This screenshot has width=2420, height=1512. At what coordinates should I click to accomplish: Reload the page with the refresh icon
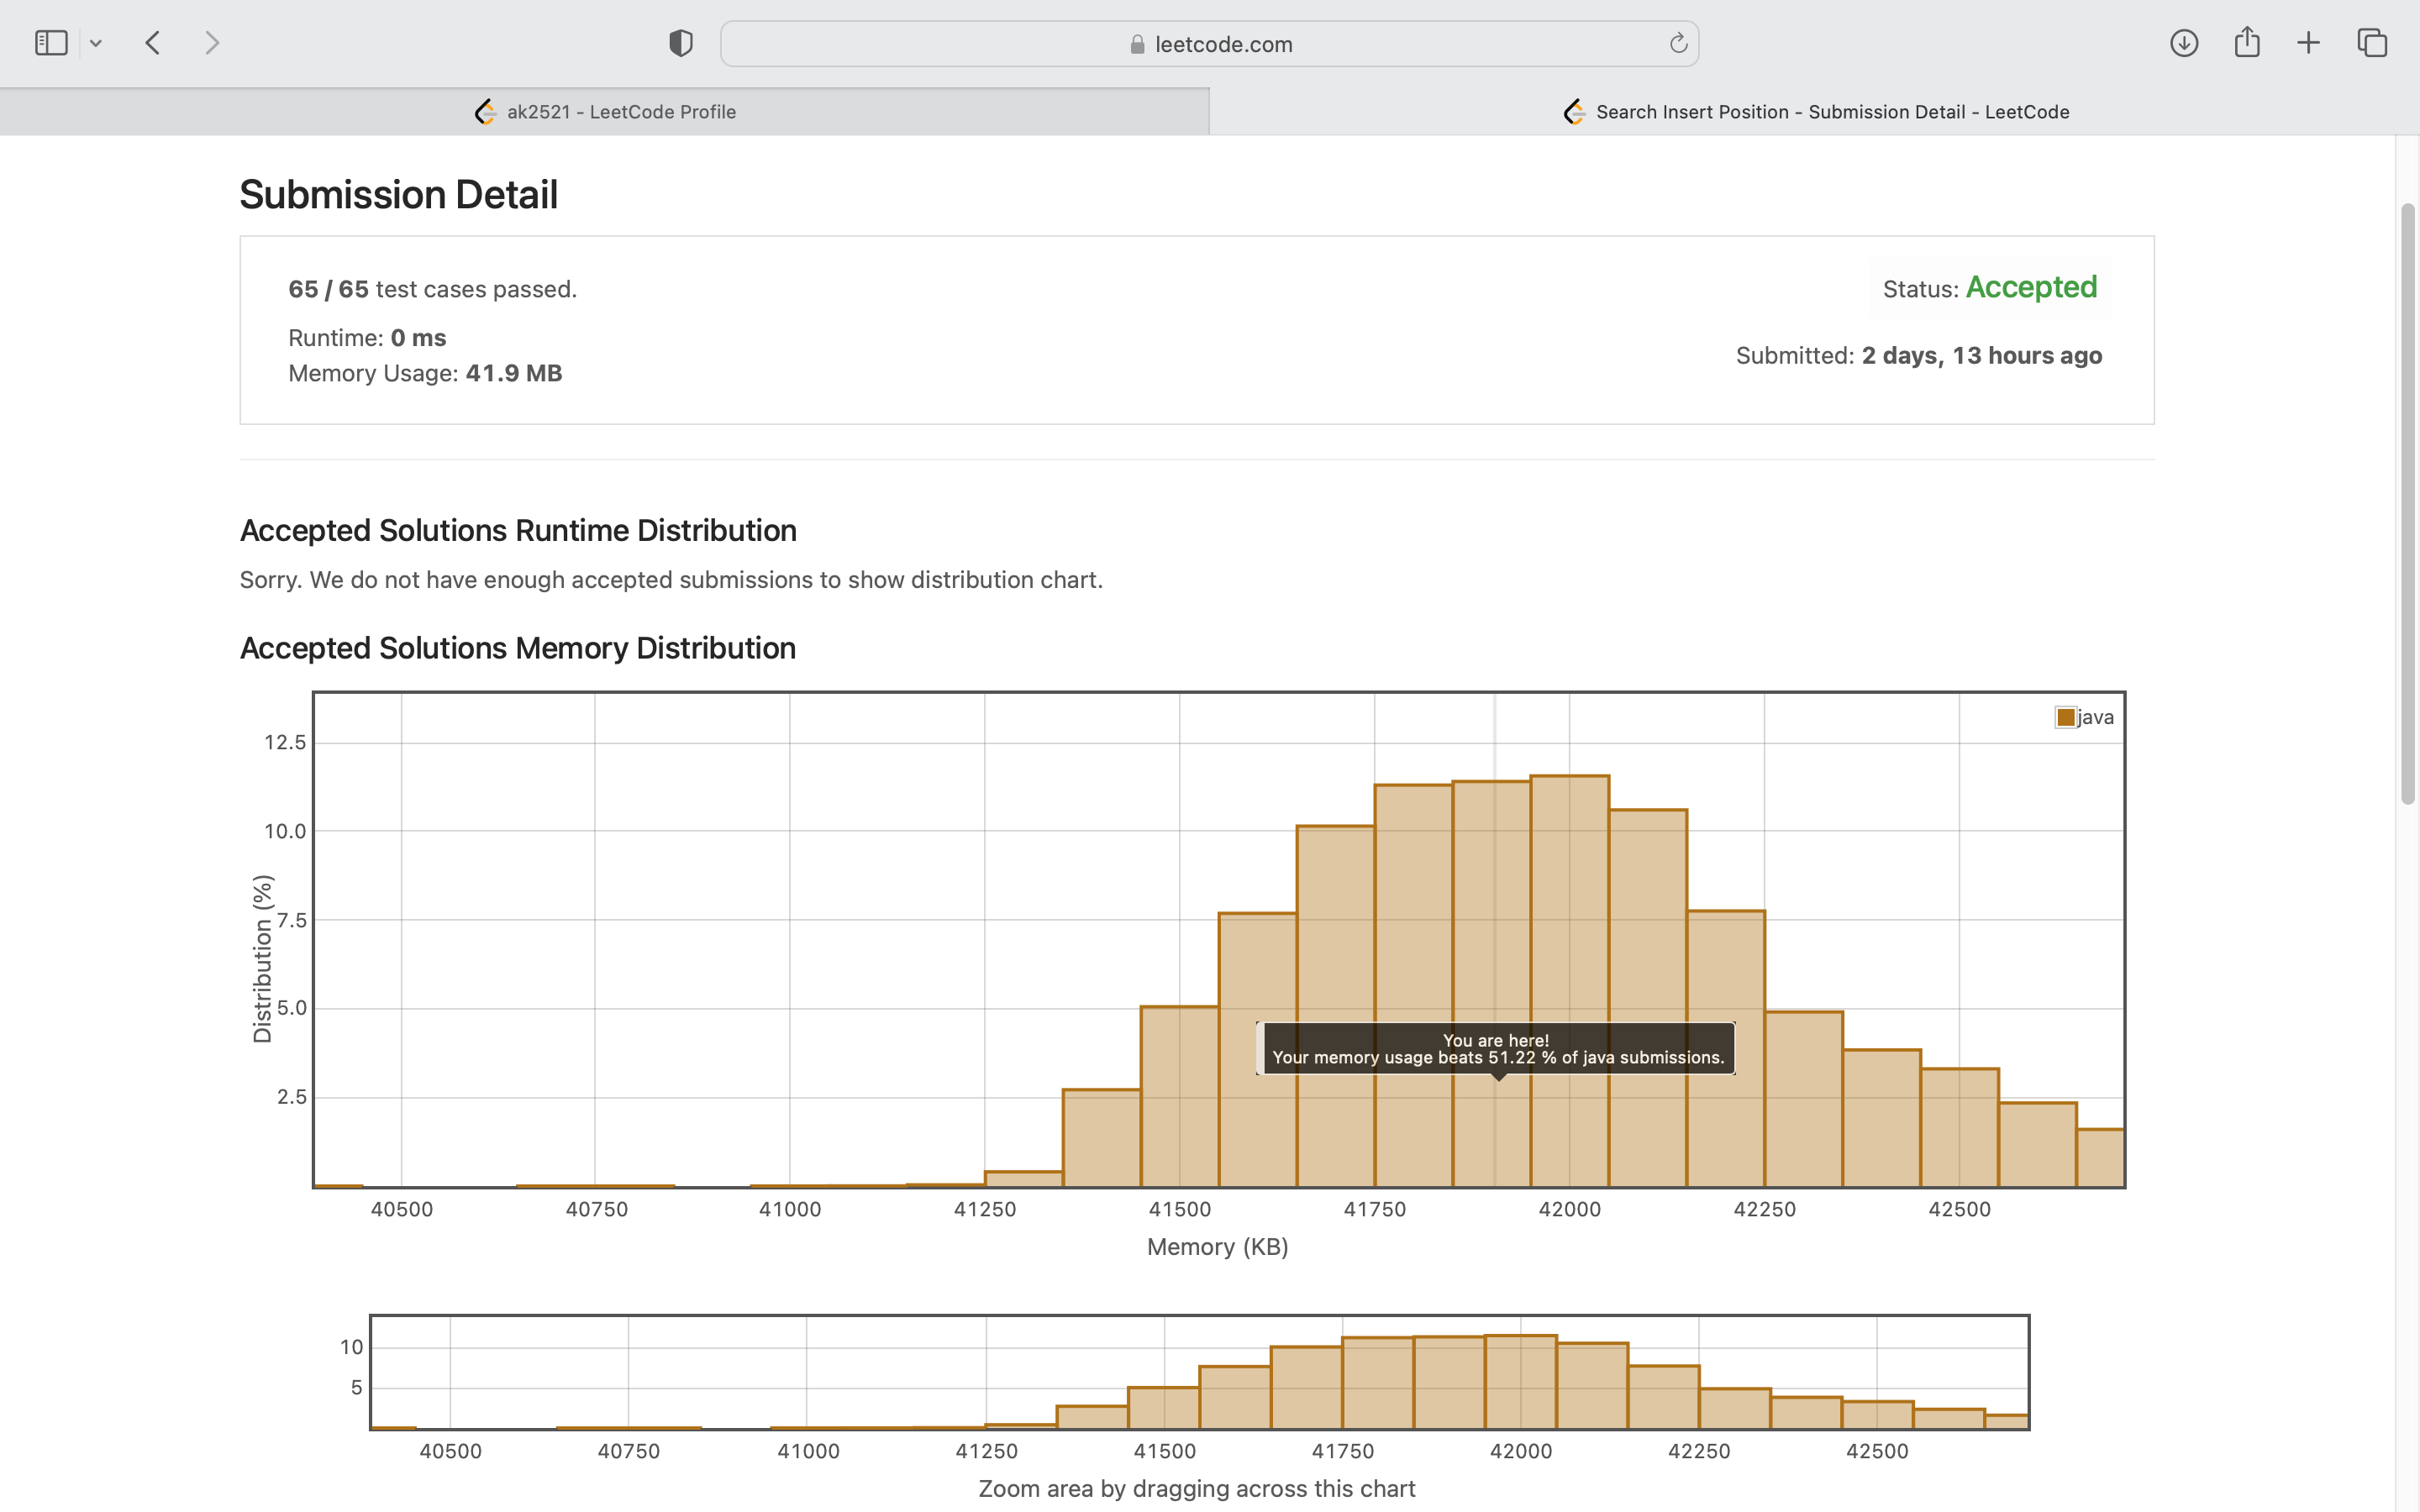point(1678,43)
